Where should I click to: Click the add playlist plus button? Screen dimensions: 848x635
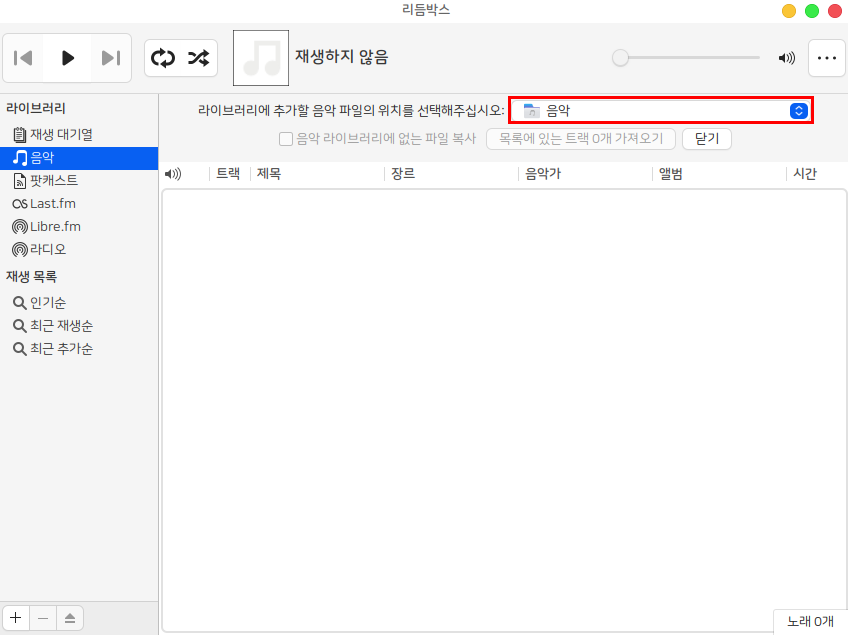(16, 618)
